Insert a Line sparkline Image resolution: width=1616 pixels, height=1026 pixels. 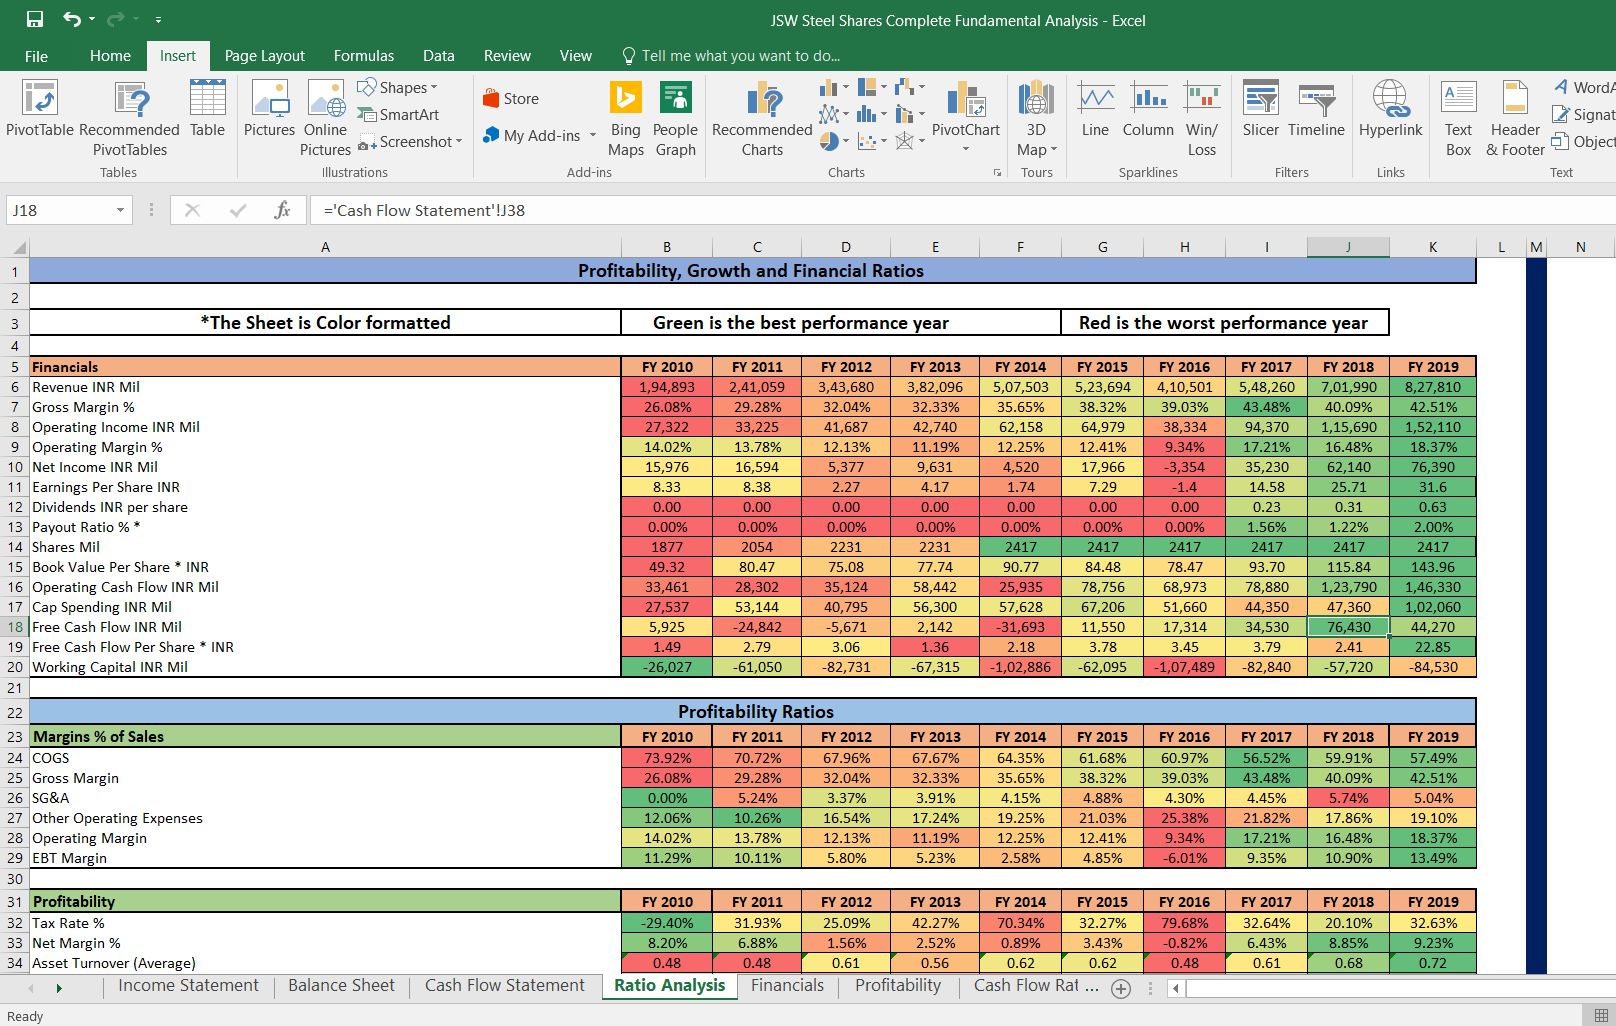point(1095,109)
